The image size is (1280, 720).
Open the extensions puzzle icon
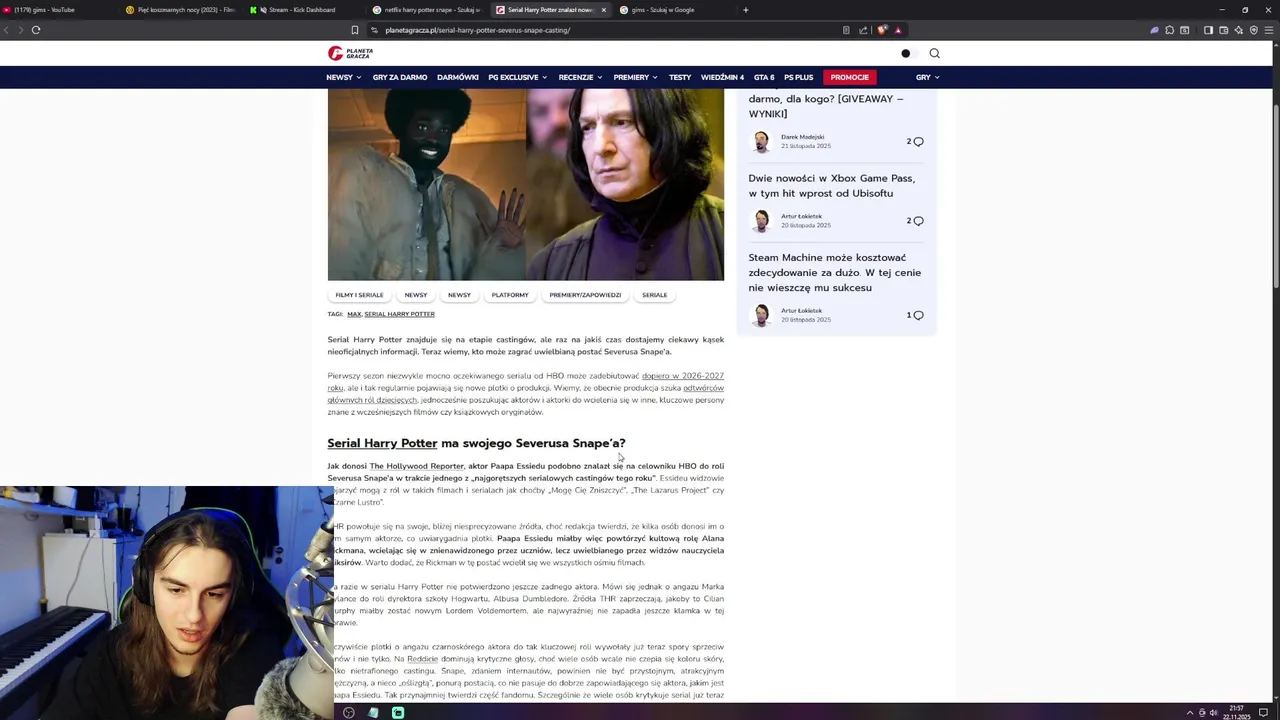tap(1170, 30)
